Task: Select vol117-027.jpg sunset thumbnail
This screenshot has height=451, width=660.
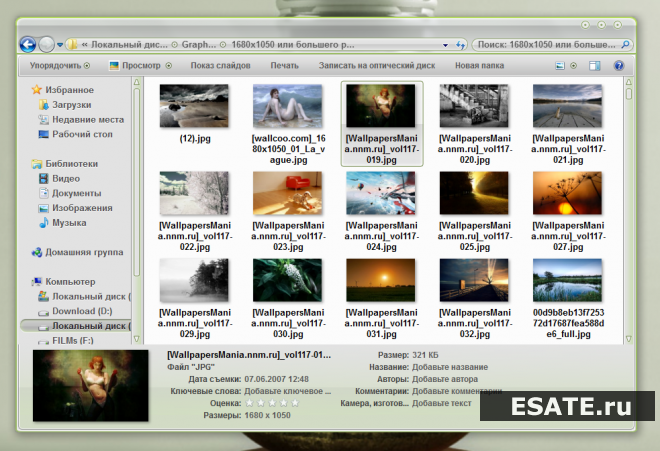Action: 567,193
